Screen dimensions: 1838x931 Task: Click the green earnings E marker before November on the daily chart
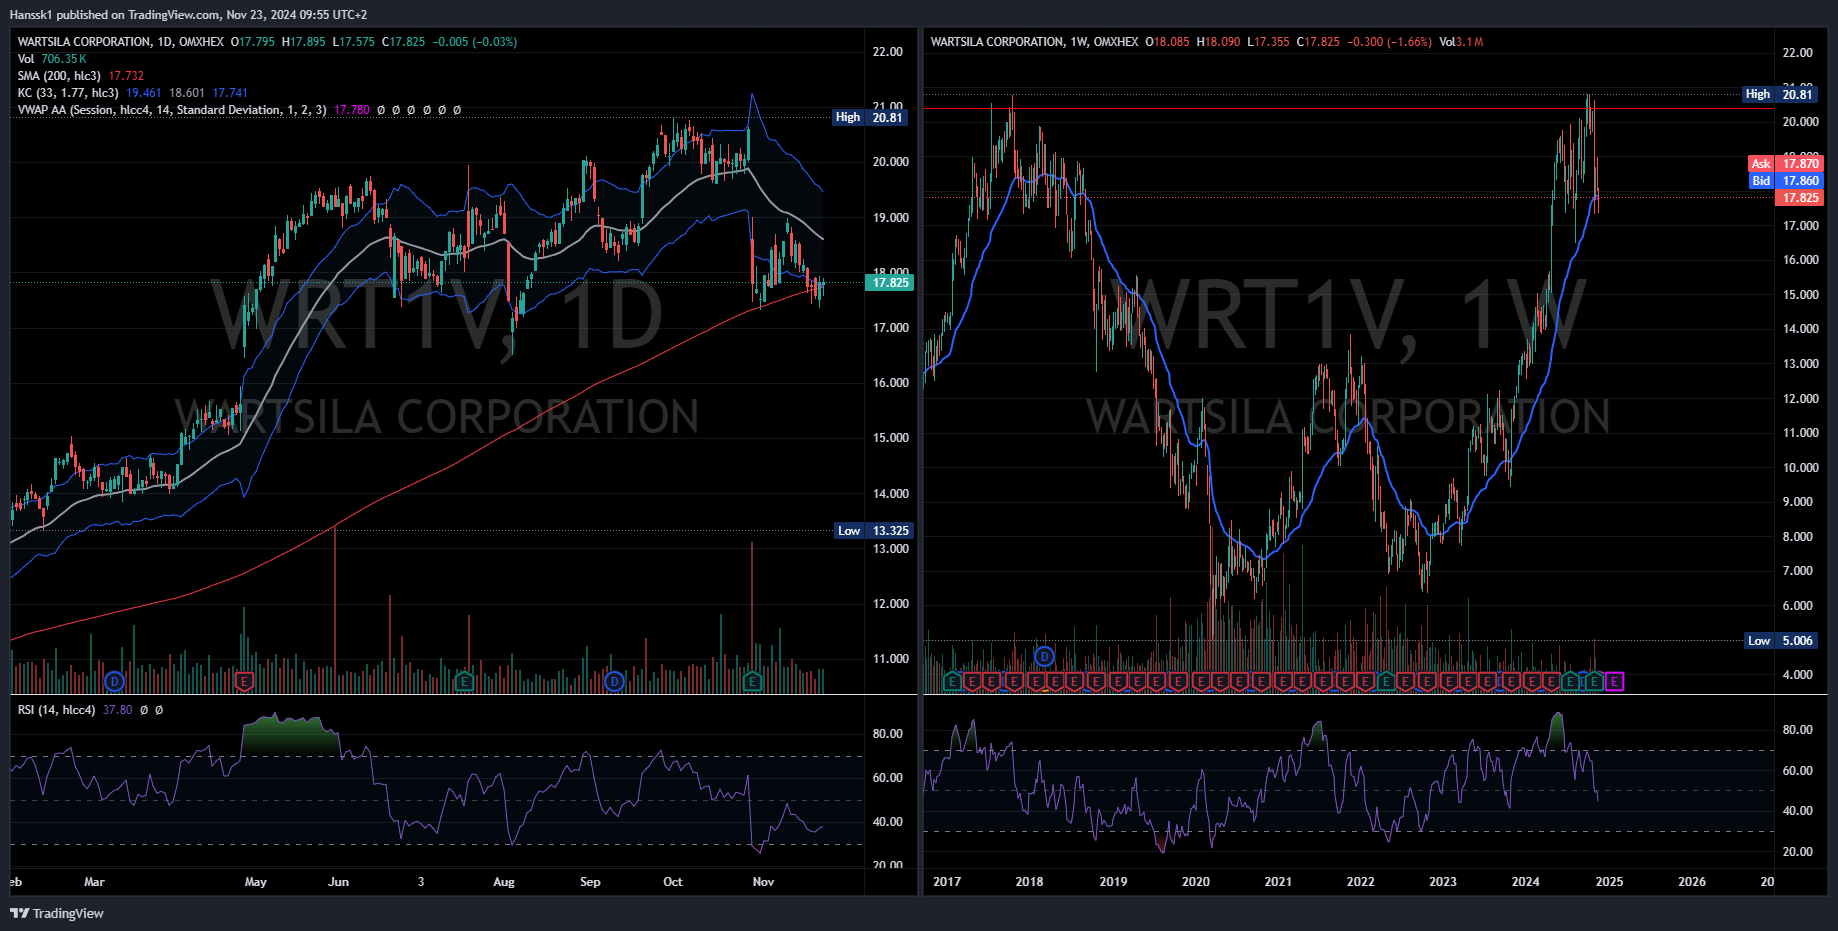coord(753,682)
